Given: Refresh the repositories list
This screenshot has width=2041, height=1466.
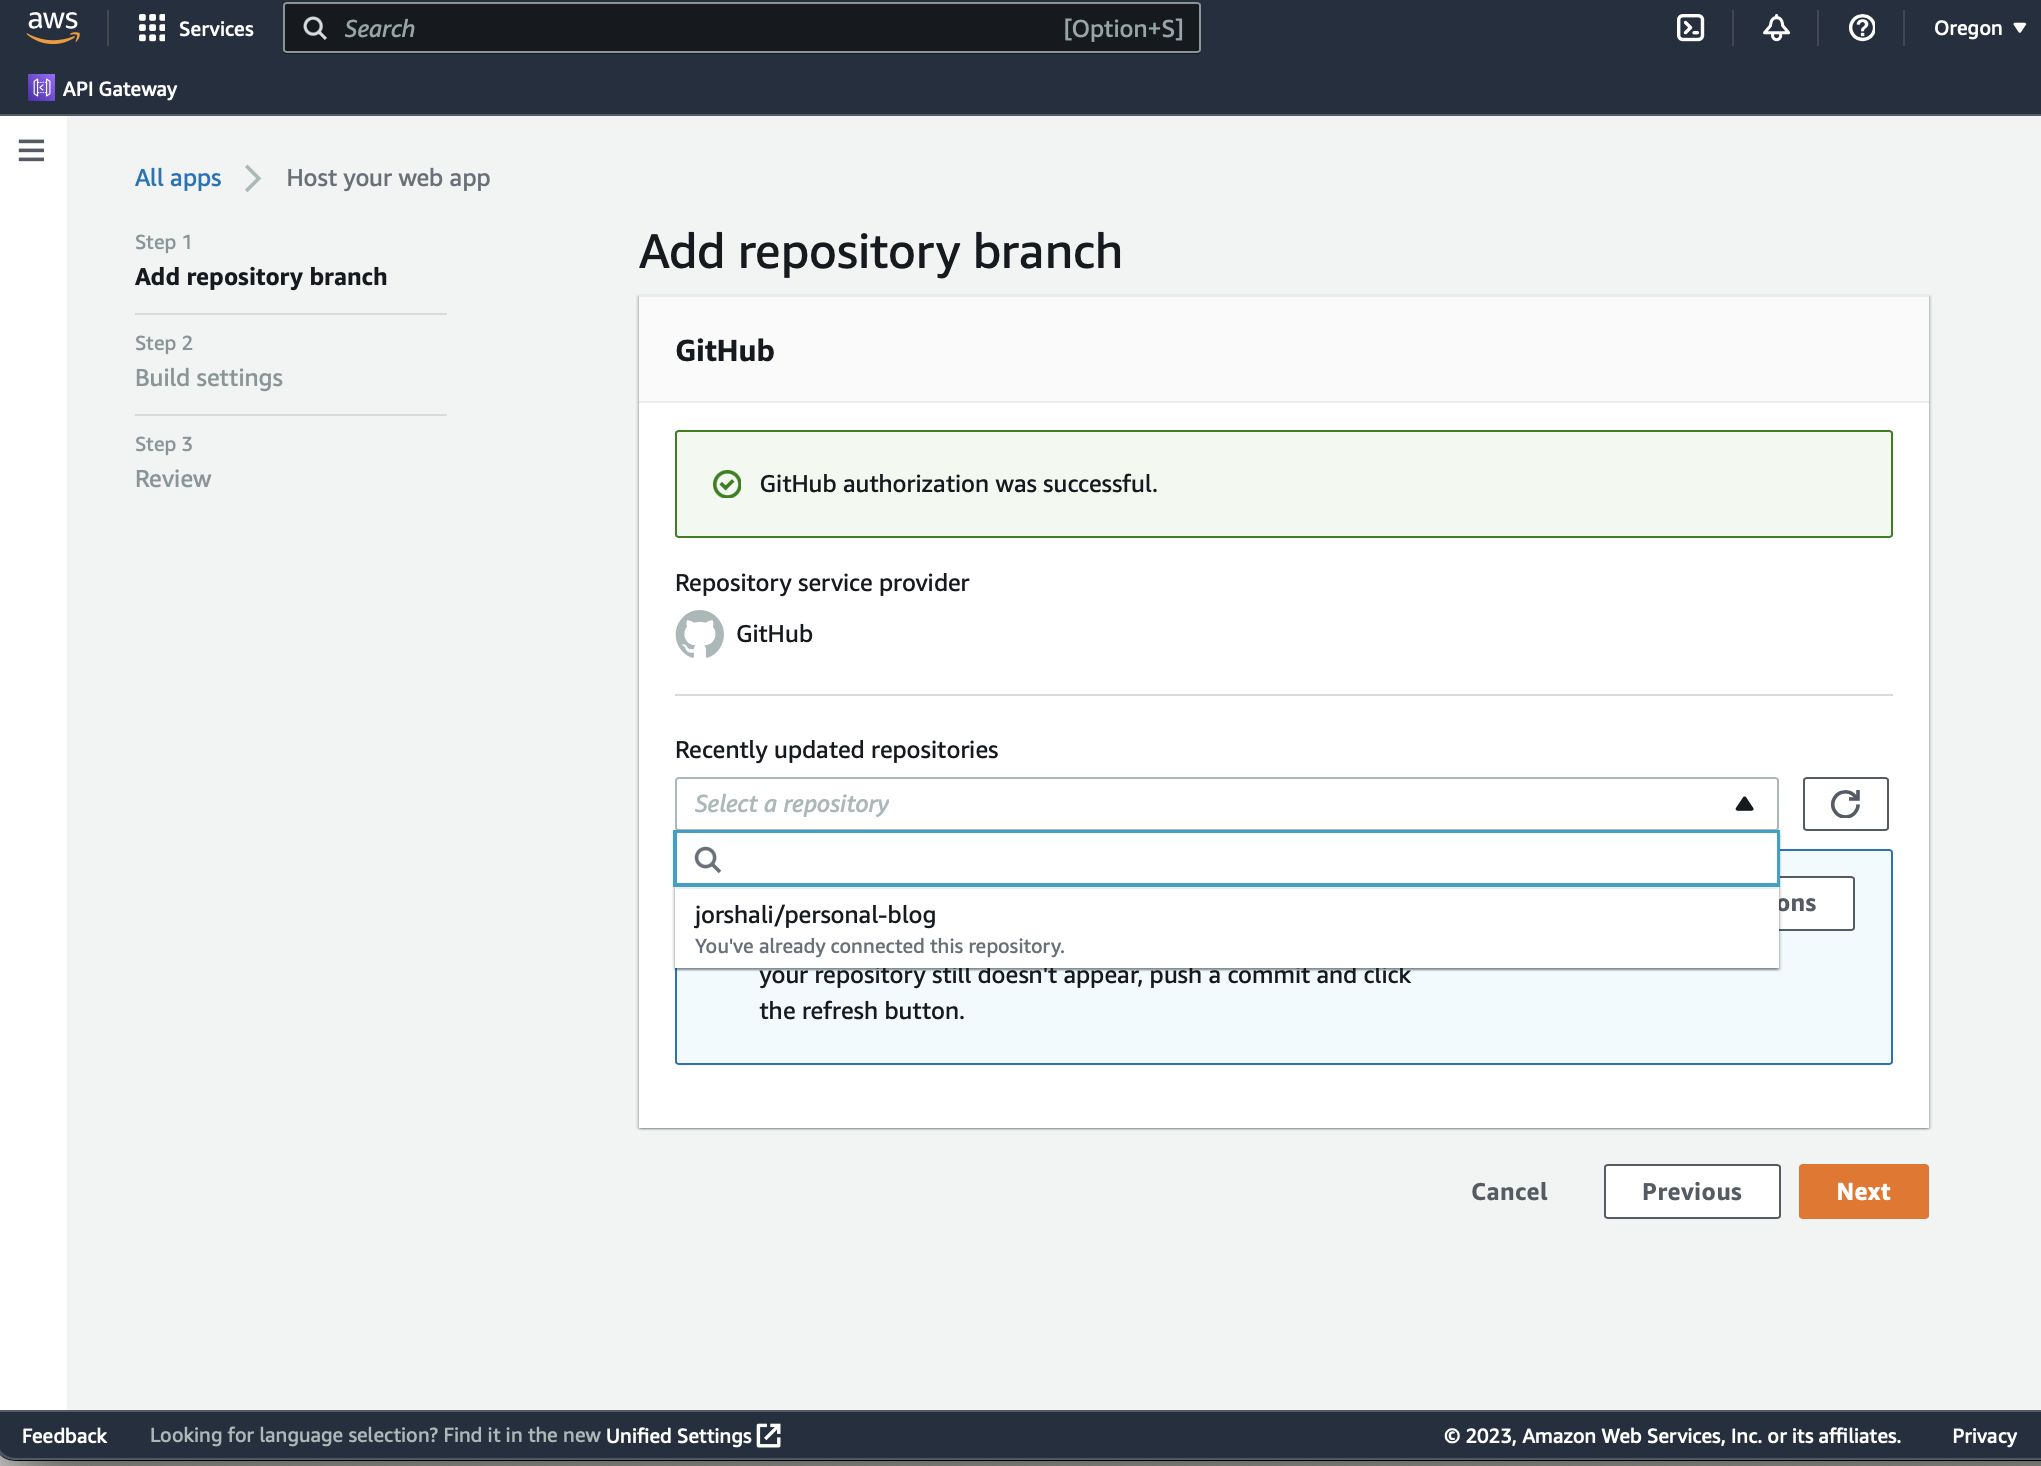Looking at the screenshot, I should click(x=1845, y=804).
